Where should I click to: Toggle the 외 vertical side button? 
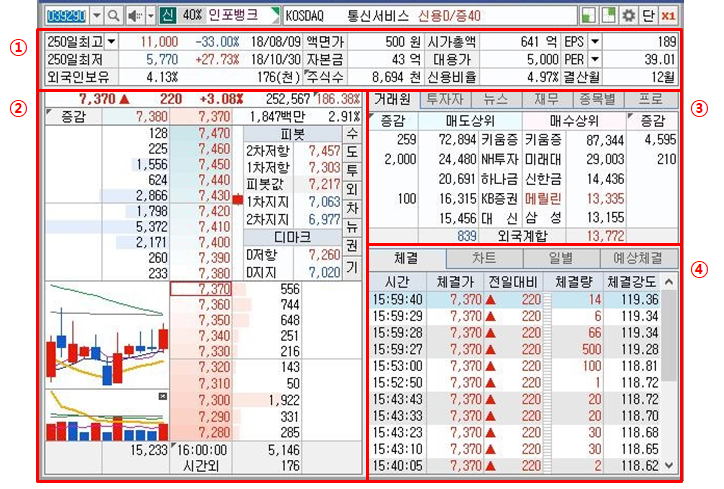click(351, 189)
